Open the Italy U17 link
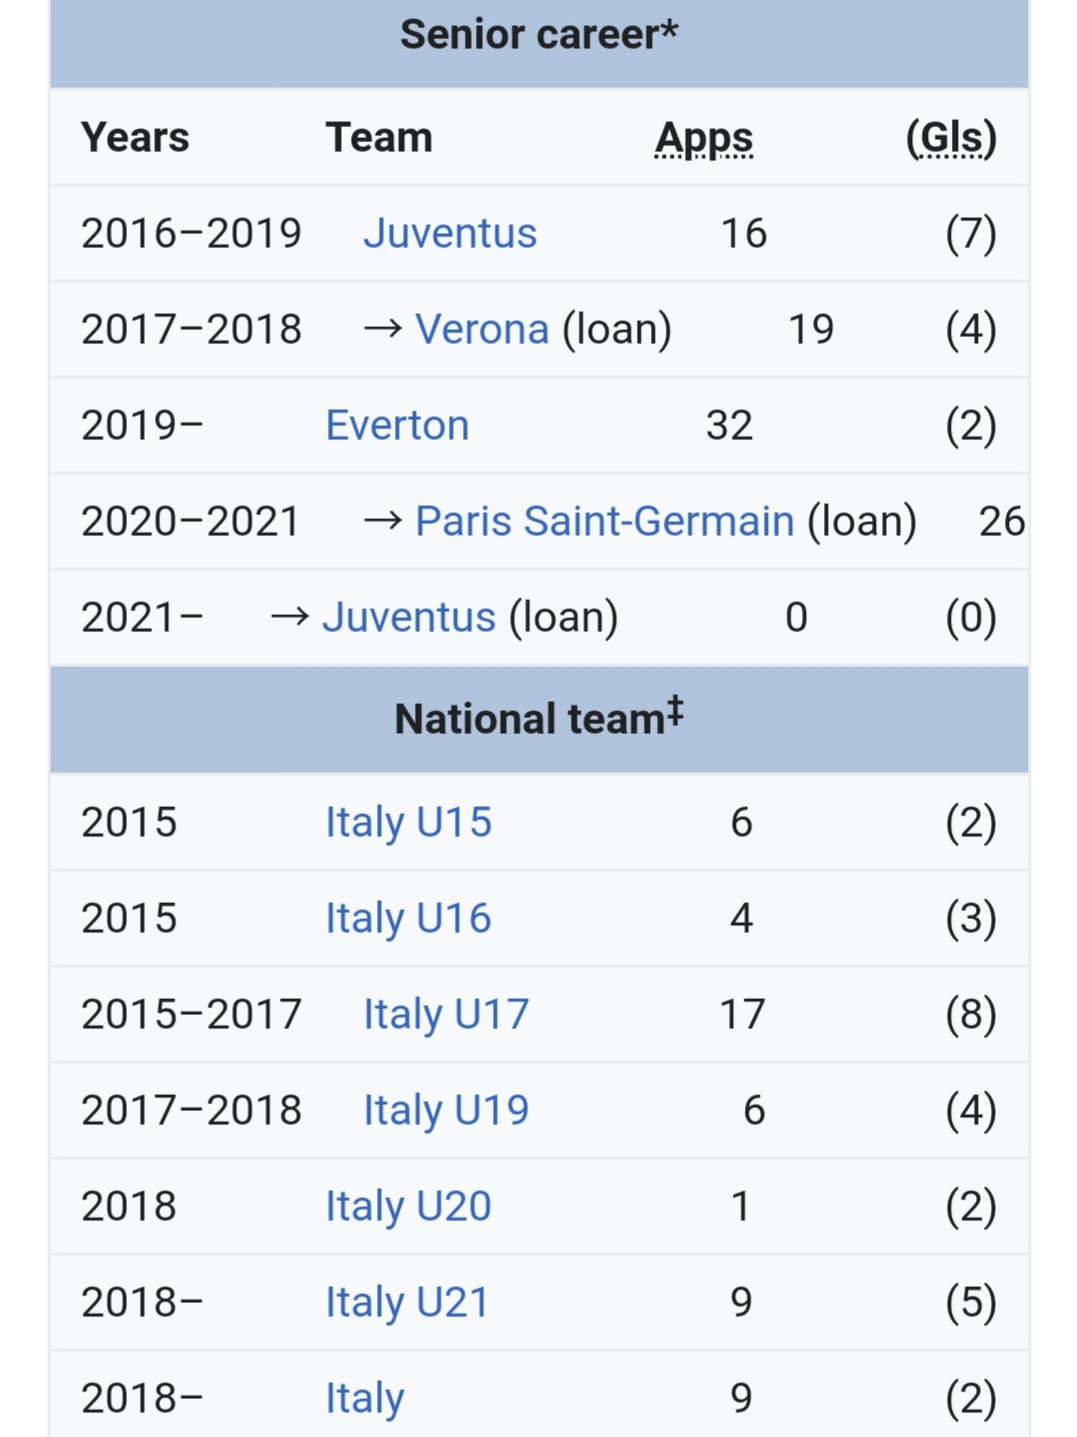Viewport: 1077px width, 1437px height. coord(446,1014)
